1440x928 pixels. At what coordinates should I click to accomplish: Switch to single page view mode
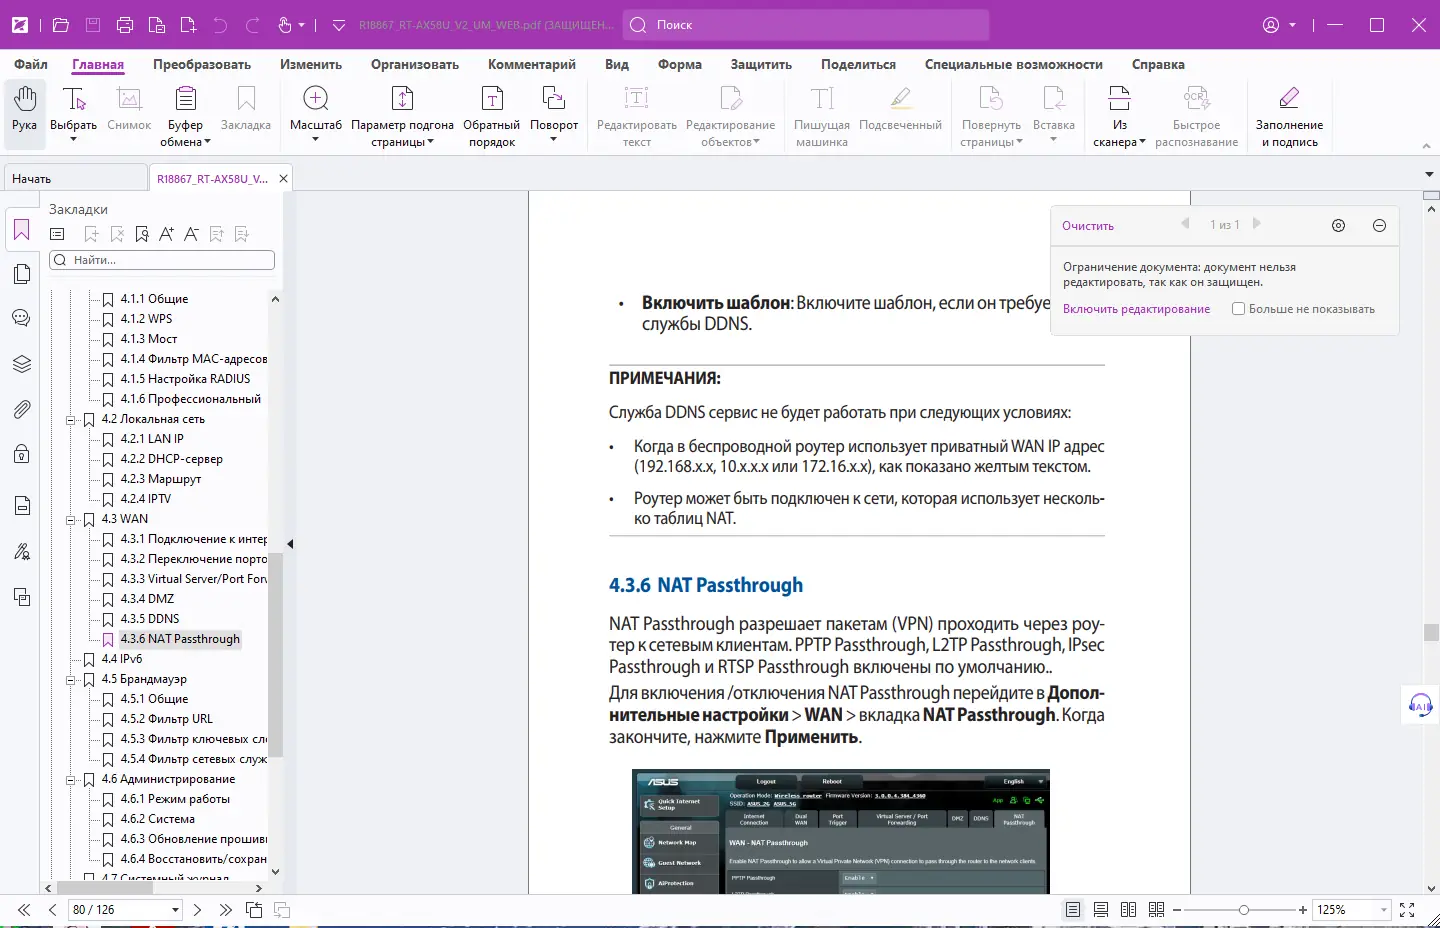(x=1073, y=910)
